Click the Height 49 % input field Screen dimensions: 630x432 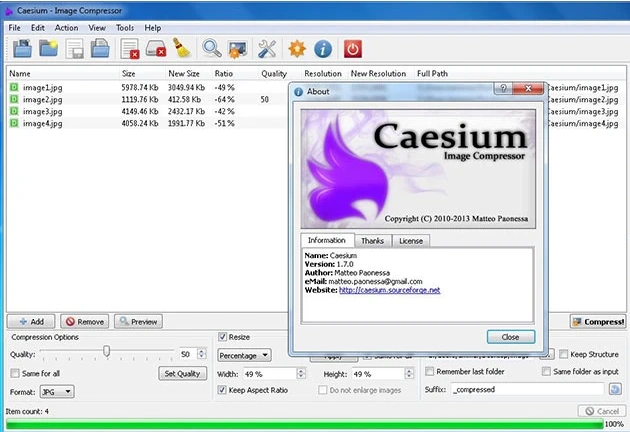378,374
